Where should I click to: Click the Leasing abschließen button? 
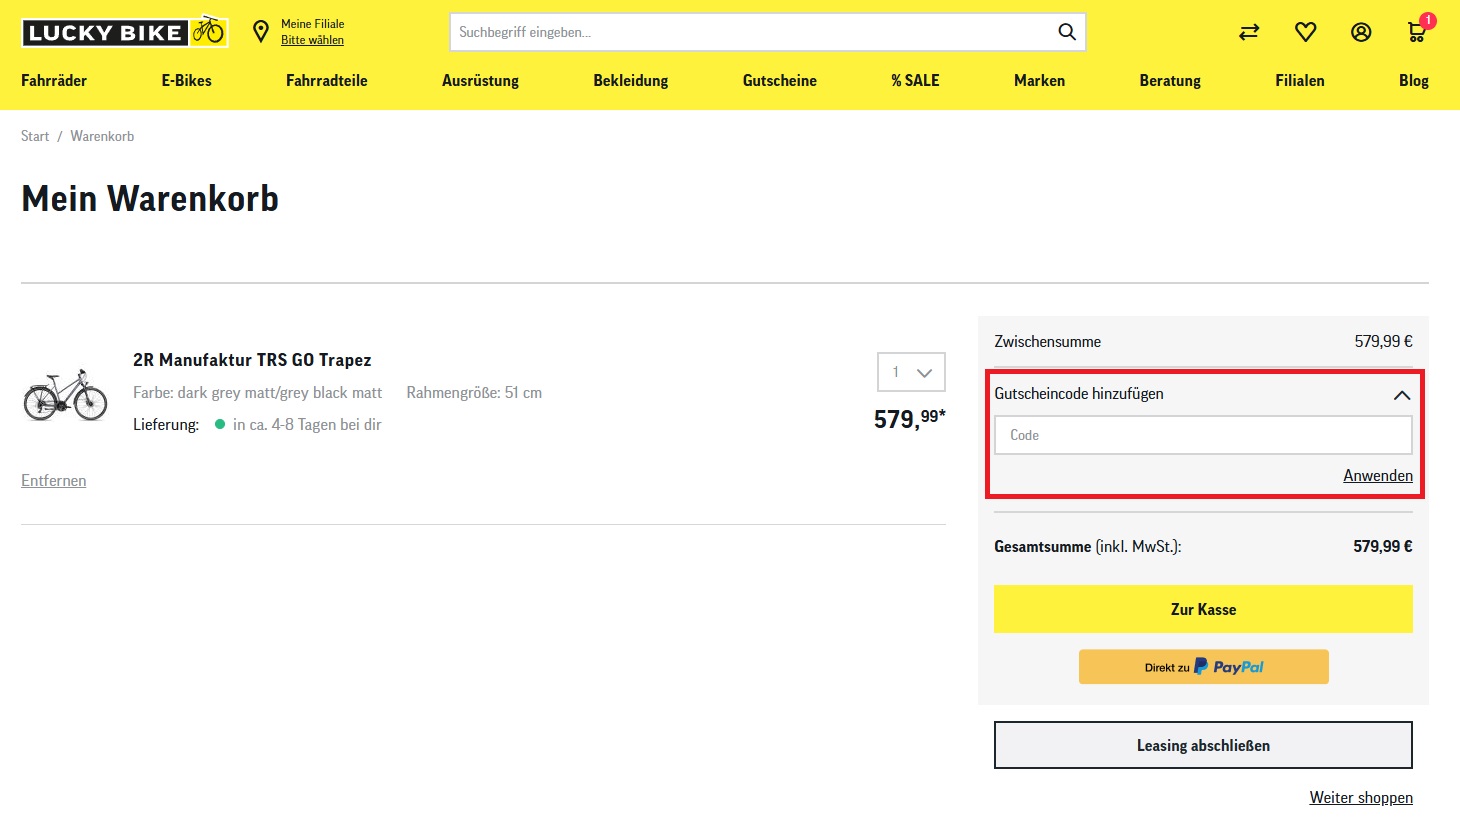pyautogui.click(x=1203, y=745)
